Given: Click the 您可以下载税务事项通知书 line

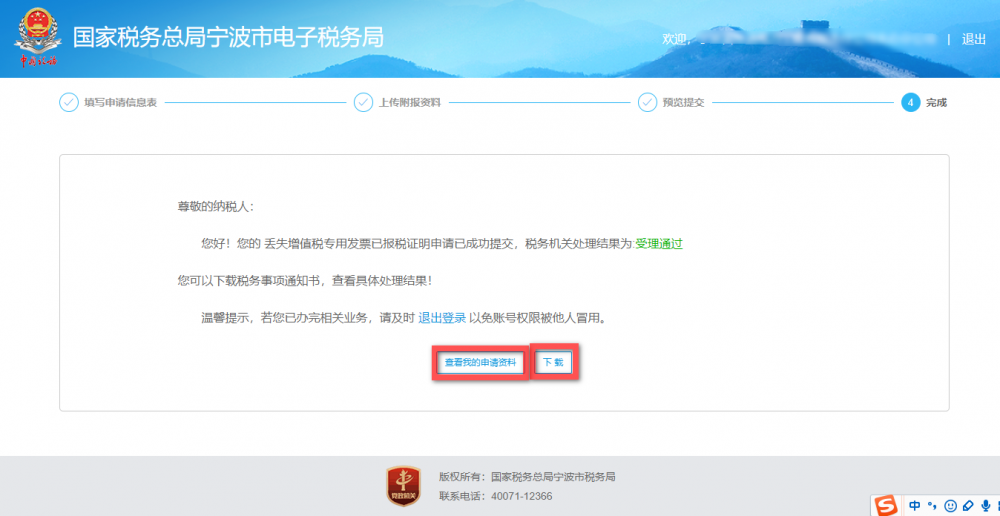Looking at the screenshot, I should [x=305, y=281].
